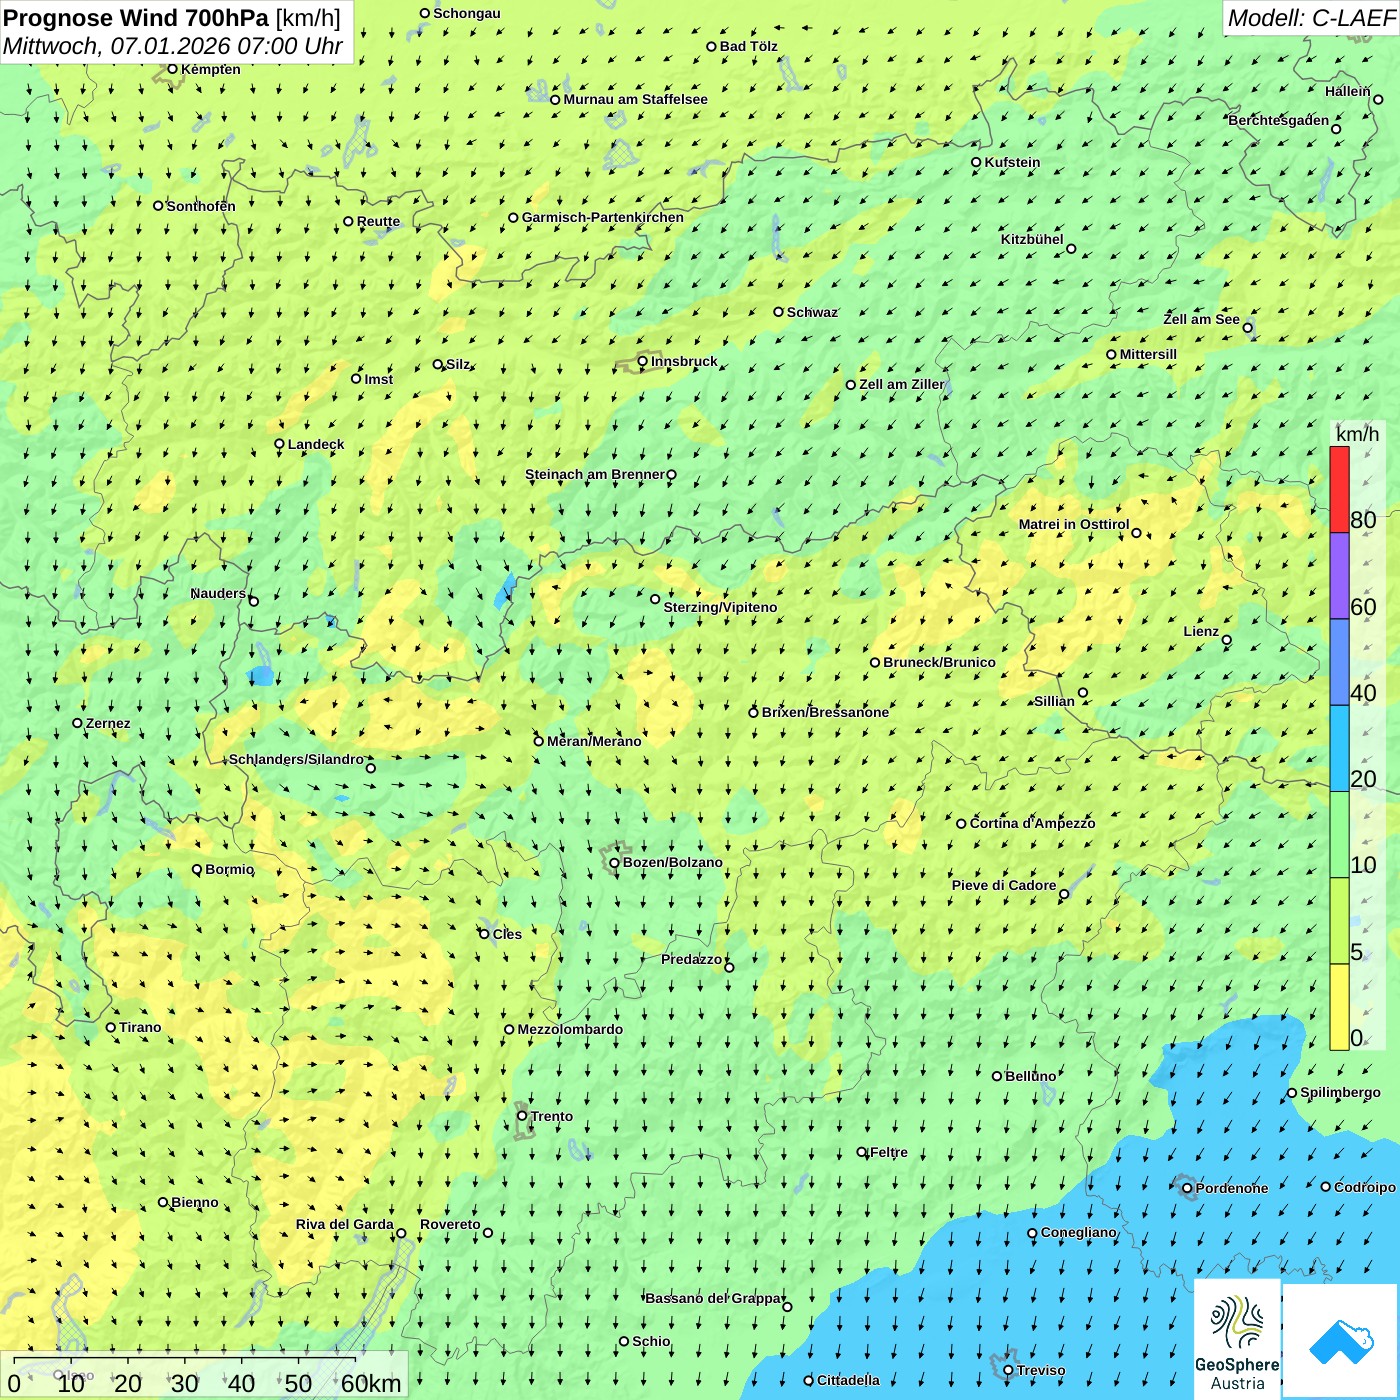Click the 'Sterzing/Vipiteno' label
The height and width of the screenshot is (1400, 1400).
pos(721,607)
